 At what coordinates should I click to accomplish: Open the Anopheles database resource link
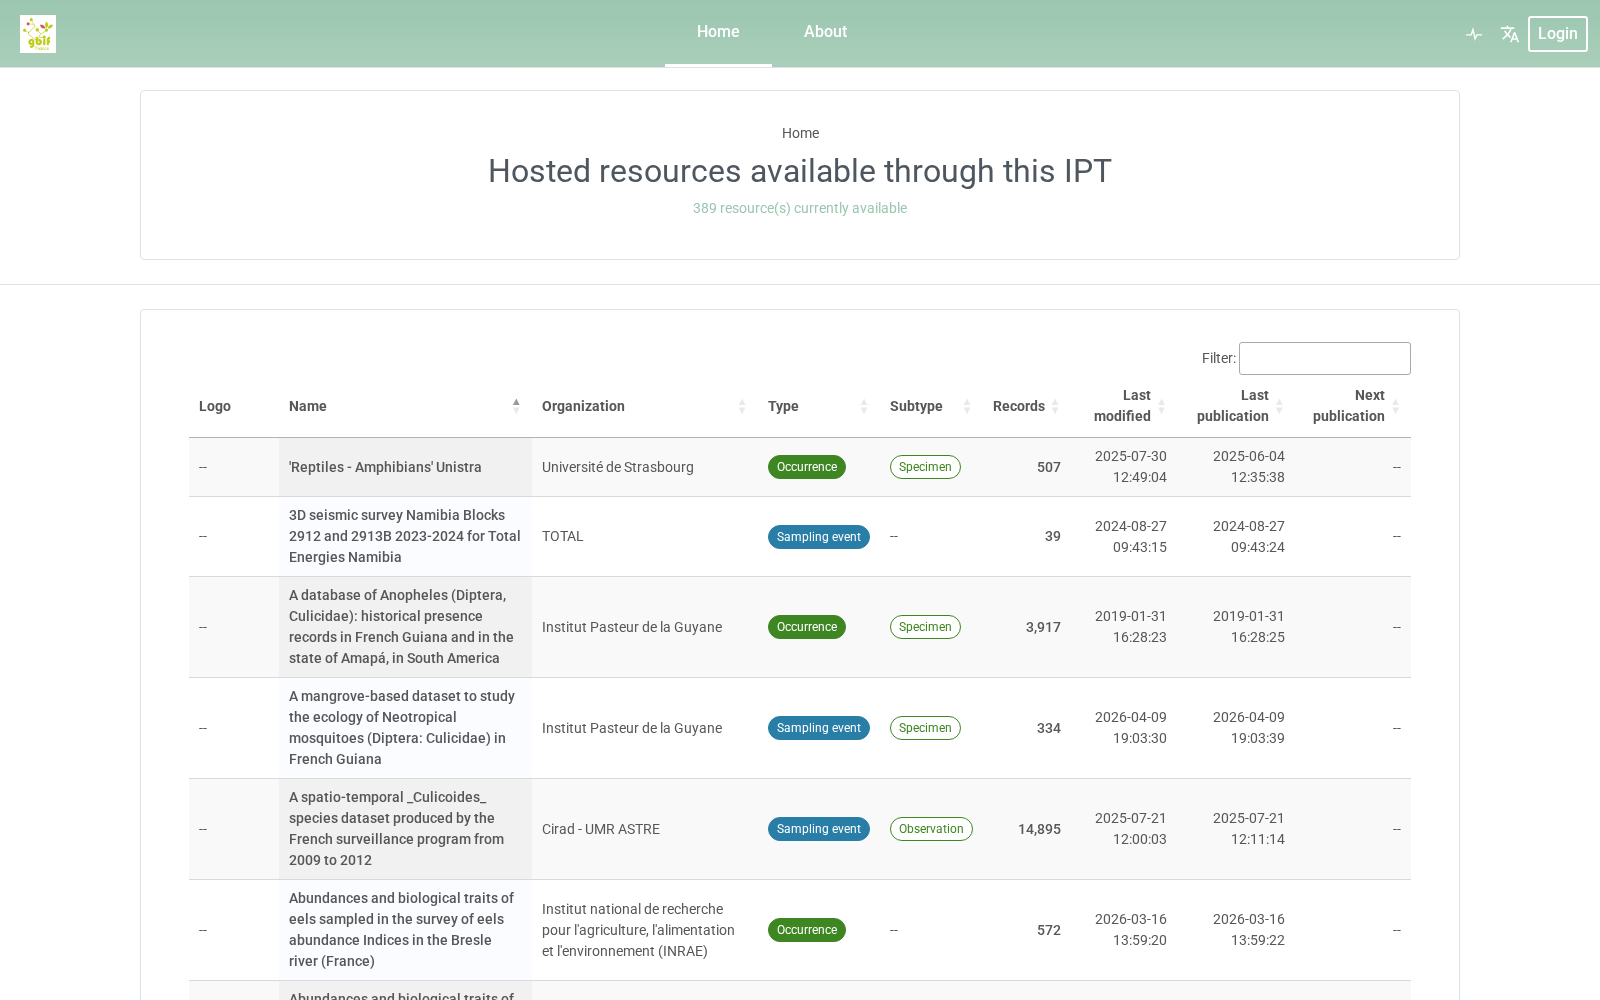tap(401, 627)
